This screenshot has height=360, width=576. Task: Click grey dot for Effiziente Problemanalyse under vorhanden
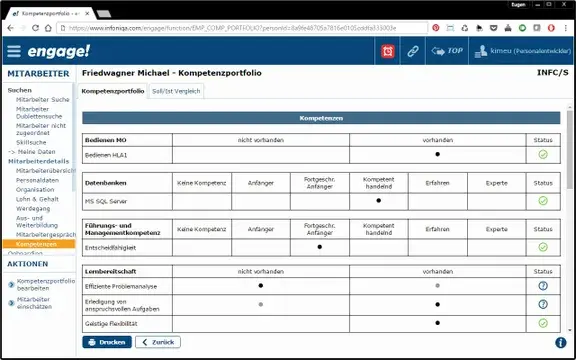[437, 285]
